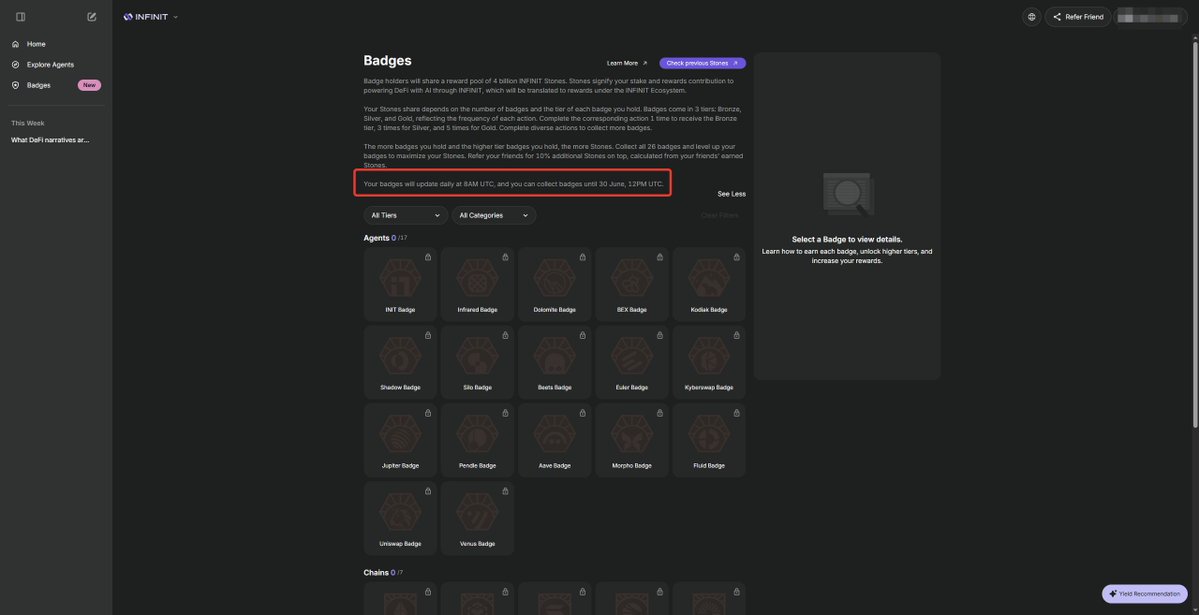Viewport: 1199px width, 615px height.
Task: Click the Refer Friend button
Action: (1078, 17)
